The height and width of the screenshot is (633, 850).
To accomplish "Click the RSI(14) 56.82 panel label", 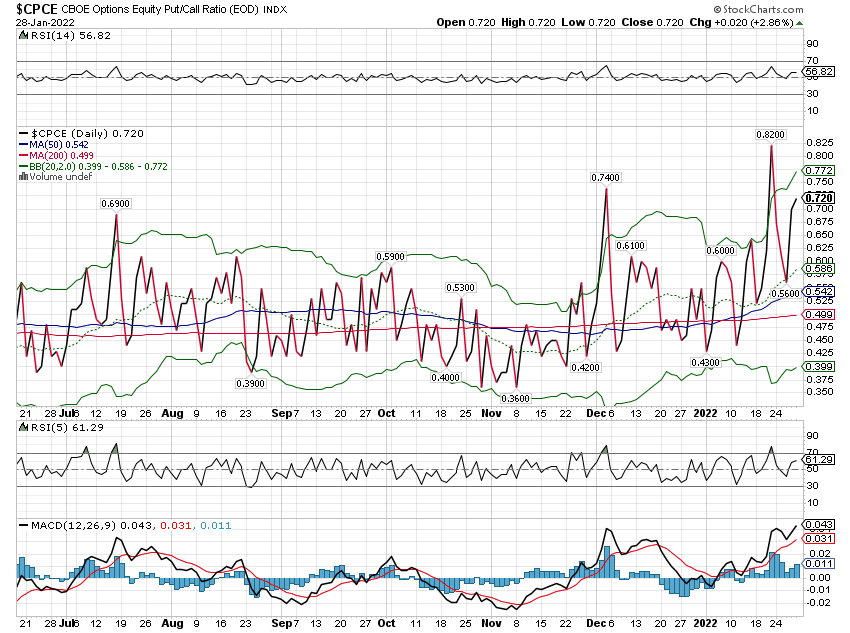I will pos(69,36).
